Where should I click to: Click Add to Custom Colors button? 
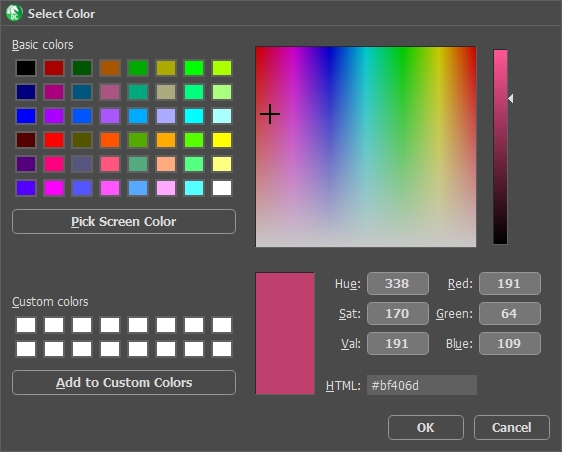[x=124, y=382]
